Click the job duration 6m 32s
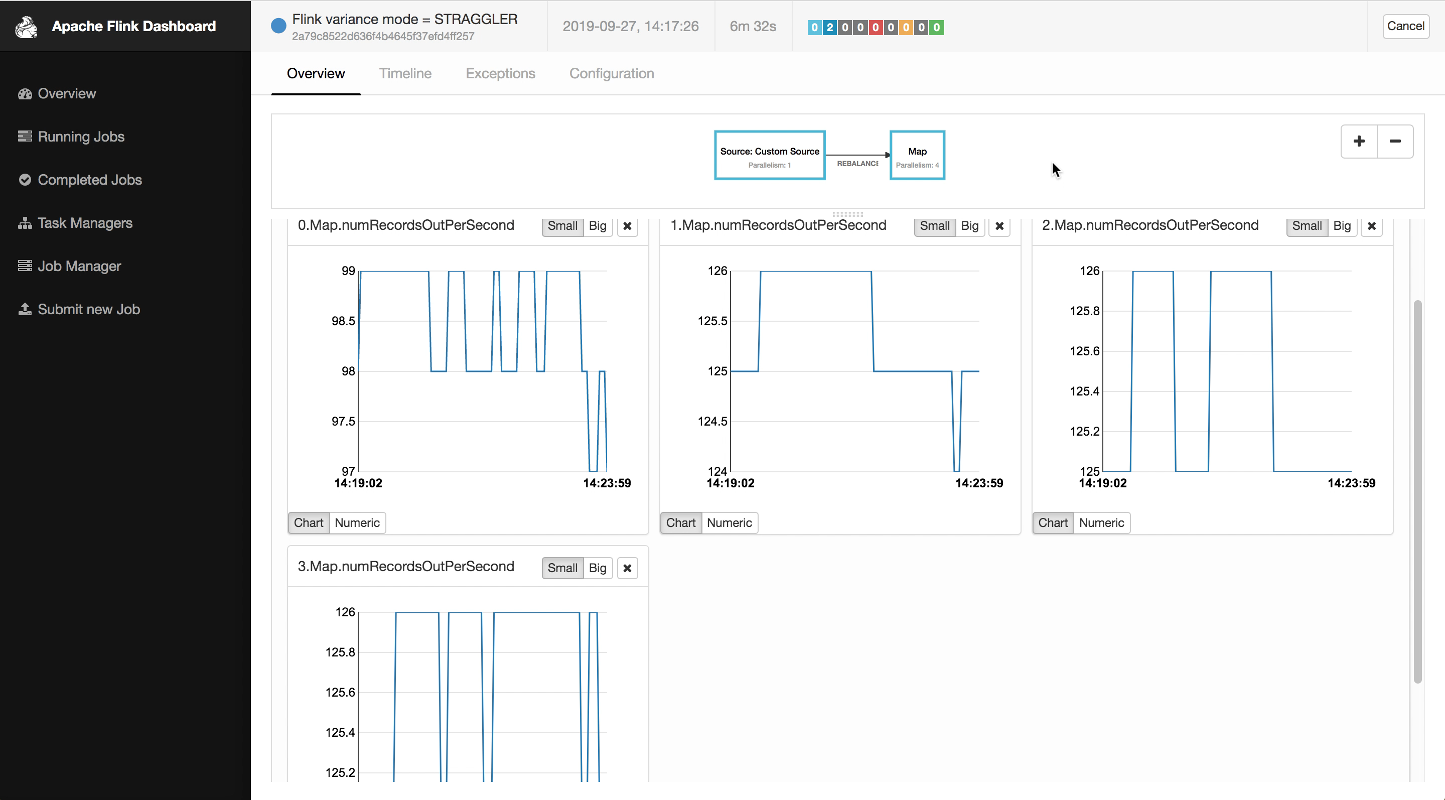Viewport: 1445px width, 800px height. click(753, 26)
